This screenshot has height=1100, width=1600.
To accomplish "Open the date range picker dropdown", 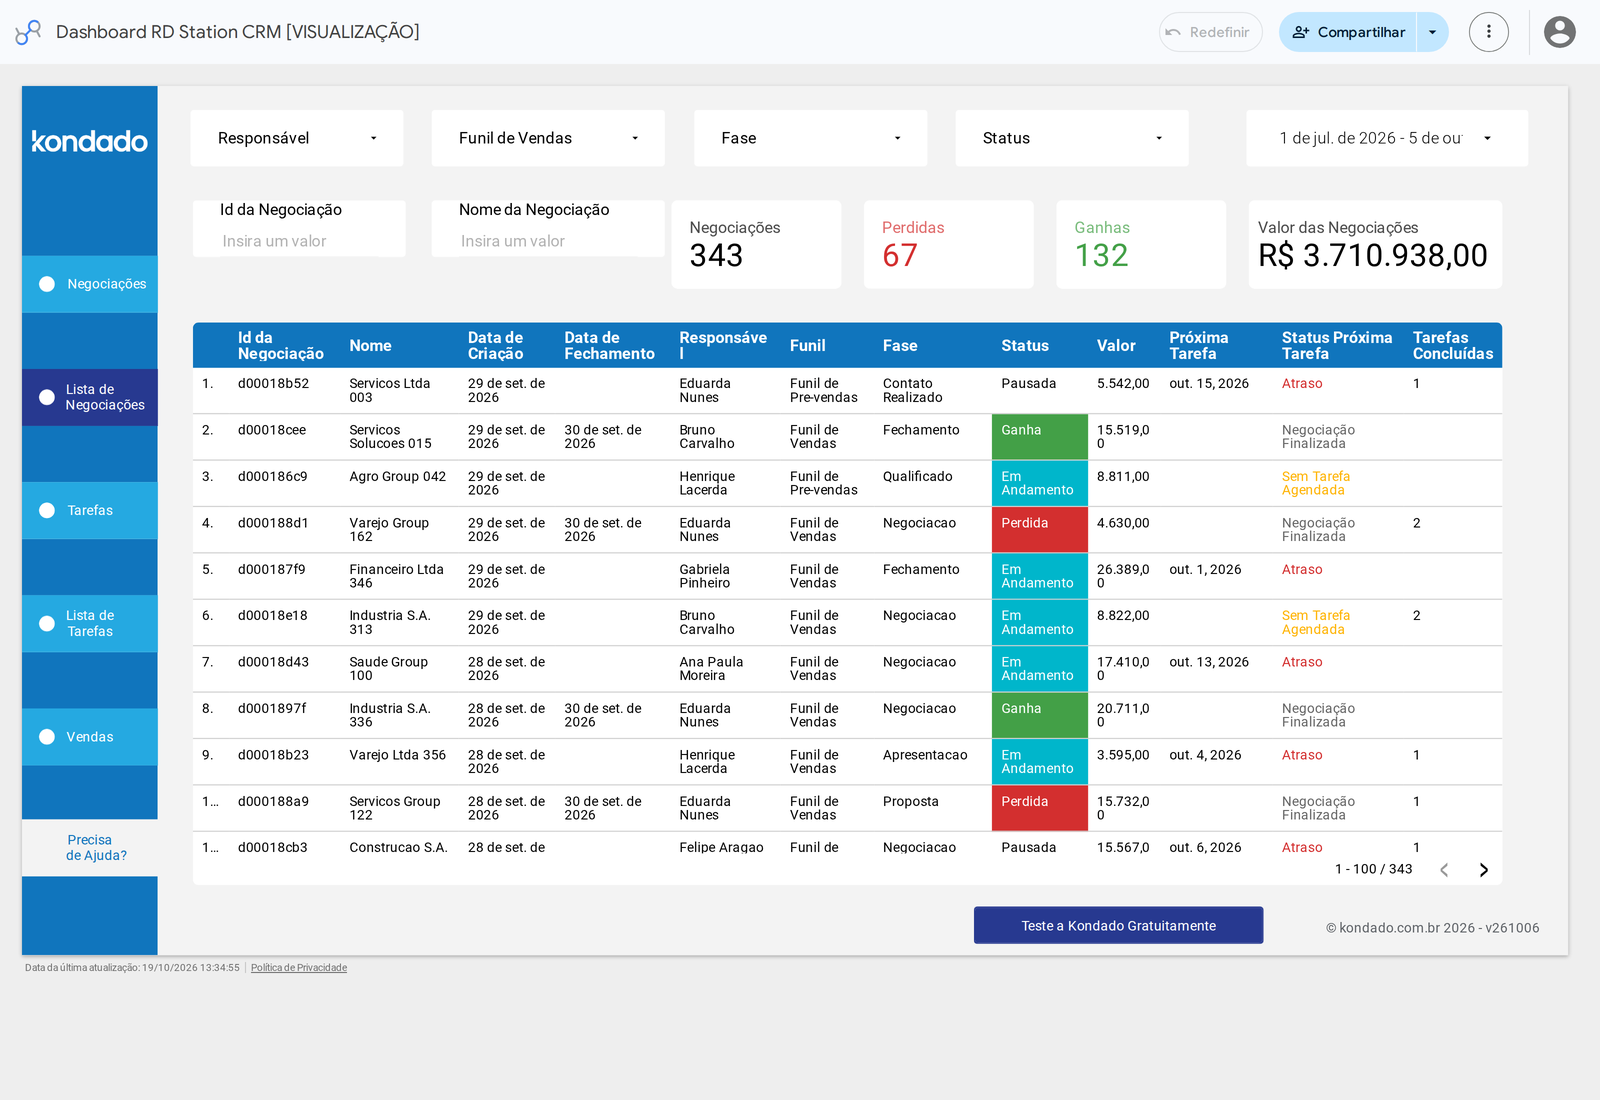I will pyautogui.click(x=1387, y=138).
